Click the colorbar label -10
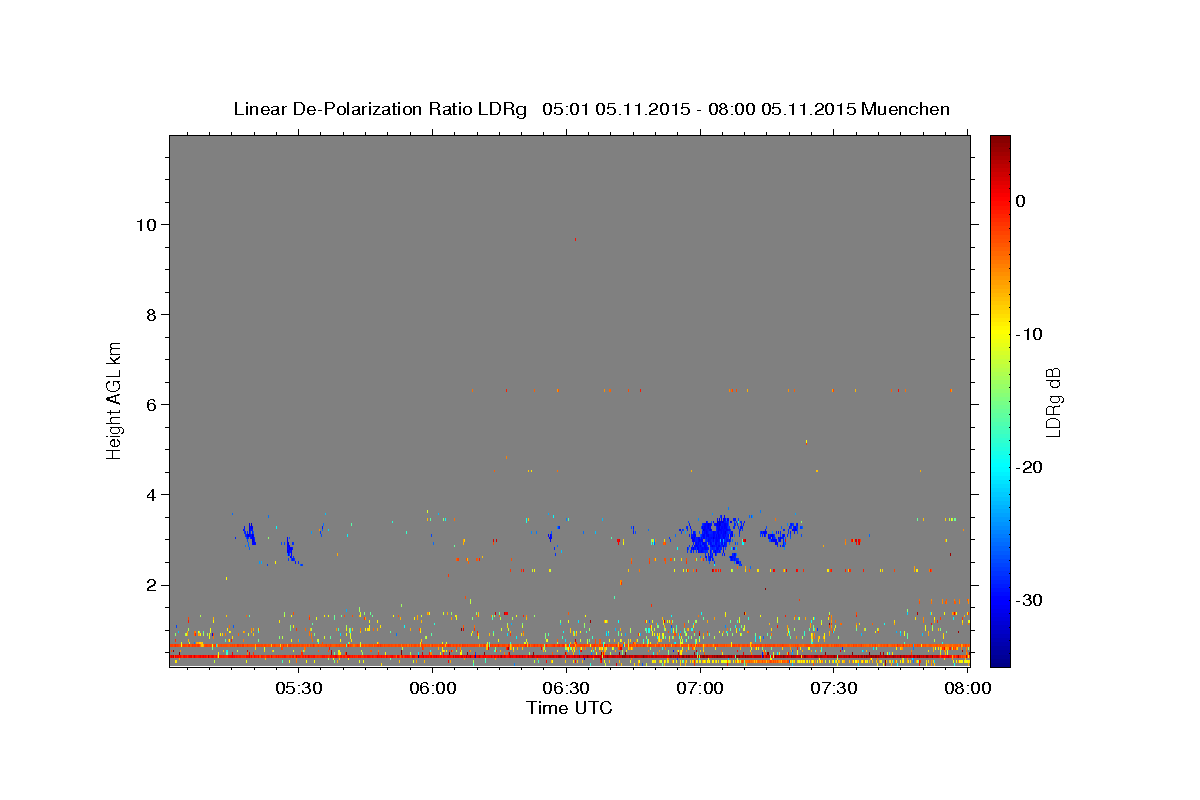The width and height of the screenshot is (1200, 800). tap(1029, 334)
